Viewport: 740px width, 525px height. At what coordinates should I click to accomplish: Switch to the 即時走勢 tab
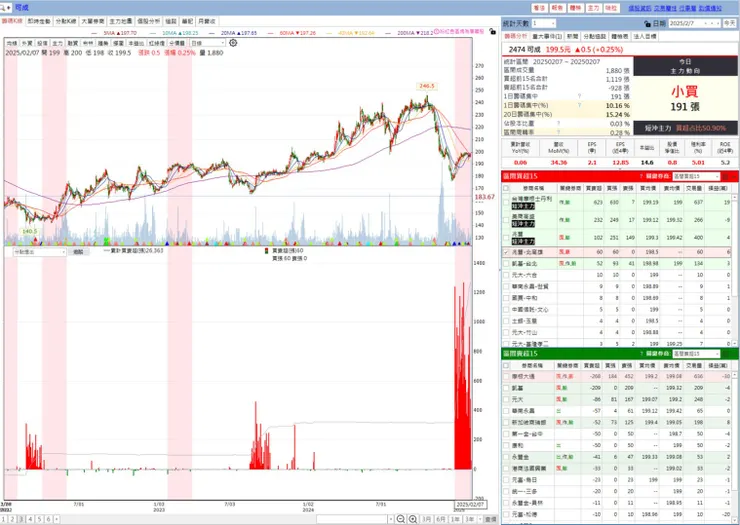pyautogui.click(x=39, y=21)
